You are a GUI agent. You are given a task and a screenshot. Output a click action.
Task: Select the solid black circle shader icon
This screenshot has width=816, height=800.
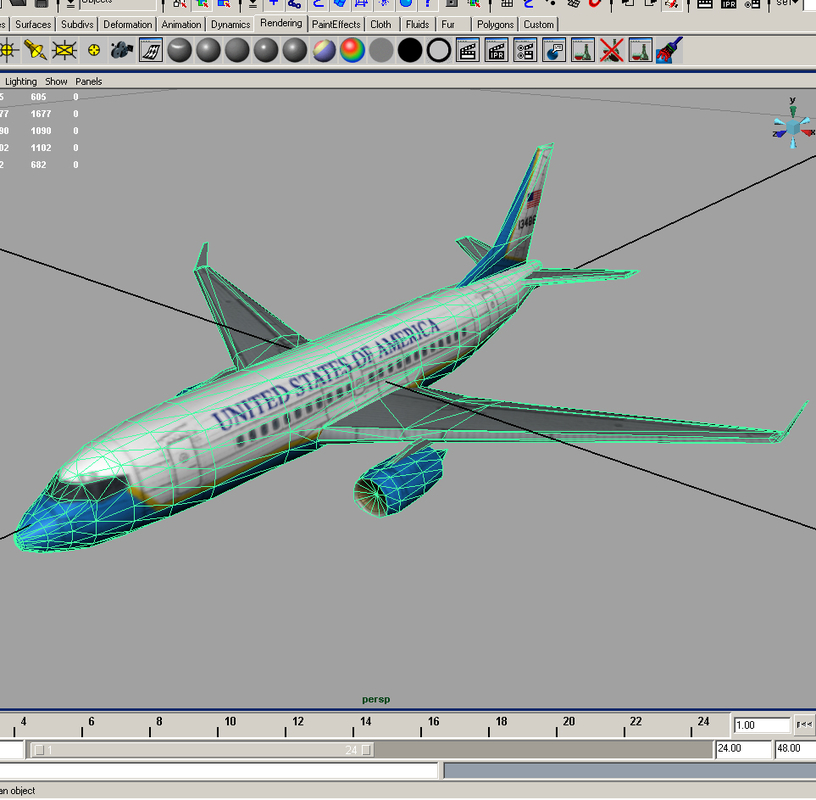pos(410,50)
